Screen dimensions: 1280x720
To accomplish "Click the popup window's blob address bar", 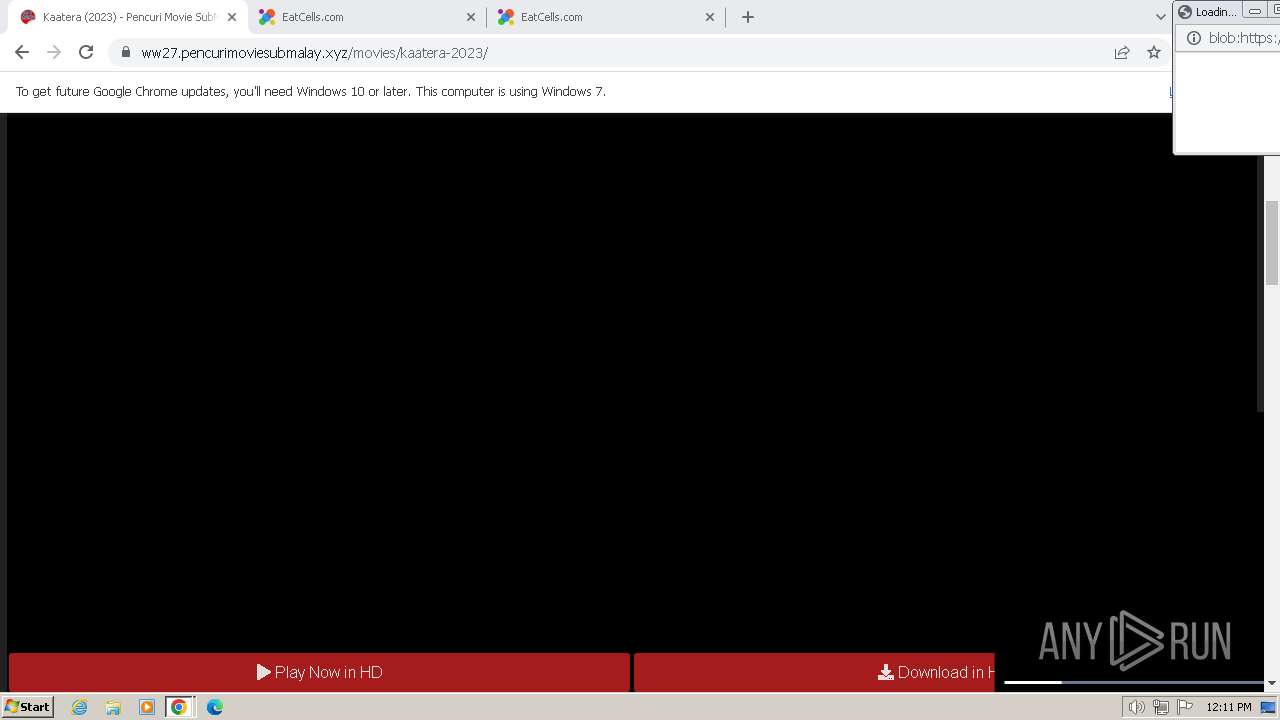I will [x=1243, y=38].
